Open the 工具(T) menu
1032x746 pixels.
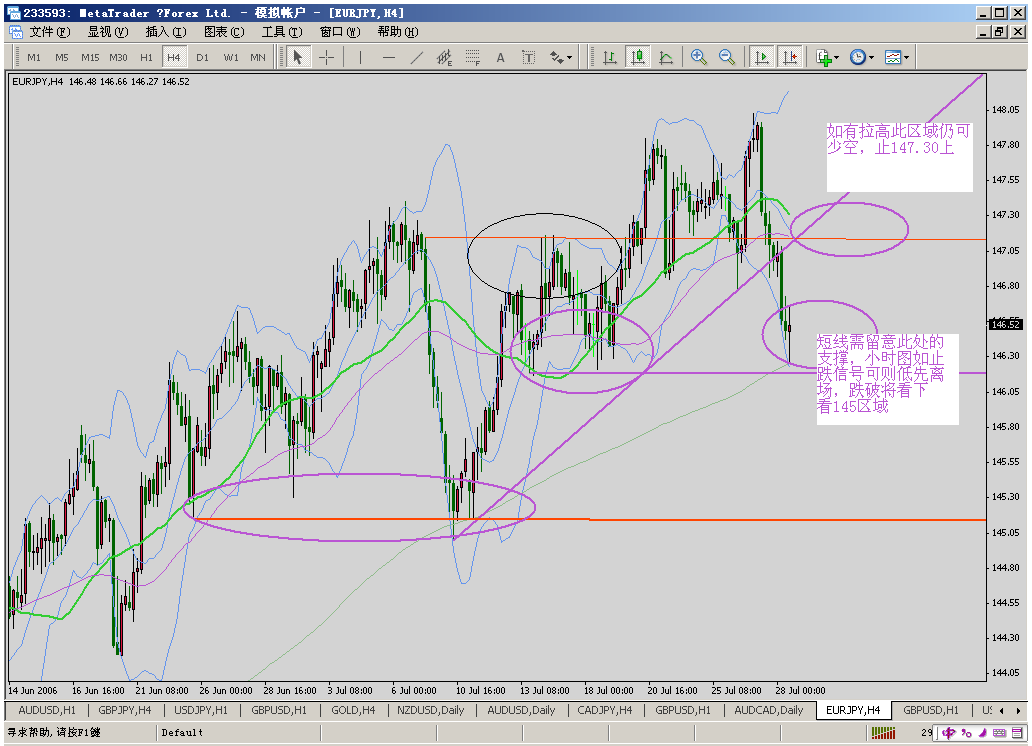tap(282, 32)
